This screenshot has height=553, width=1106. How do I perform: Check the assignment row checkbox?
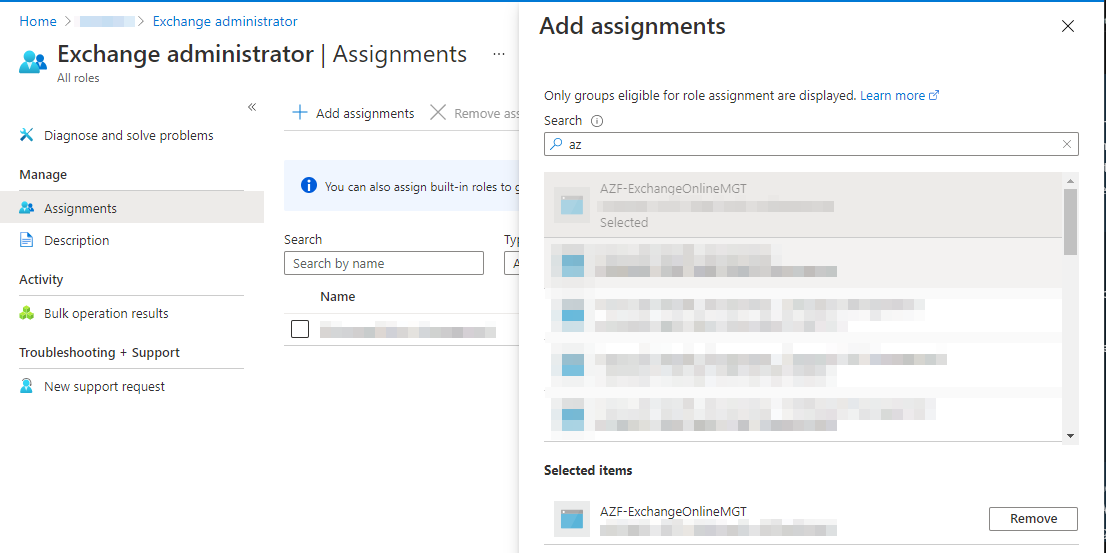pos(300,329)
